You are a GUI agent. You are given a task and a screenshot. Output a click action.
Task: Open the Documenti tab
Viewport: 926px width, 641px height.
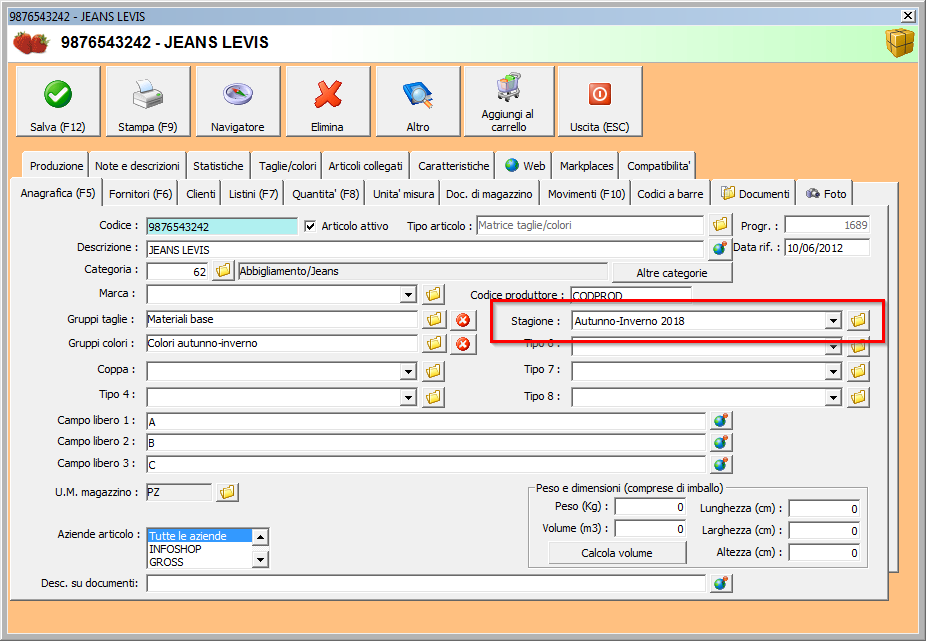click(755, 194)
